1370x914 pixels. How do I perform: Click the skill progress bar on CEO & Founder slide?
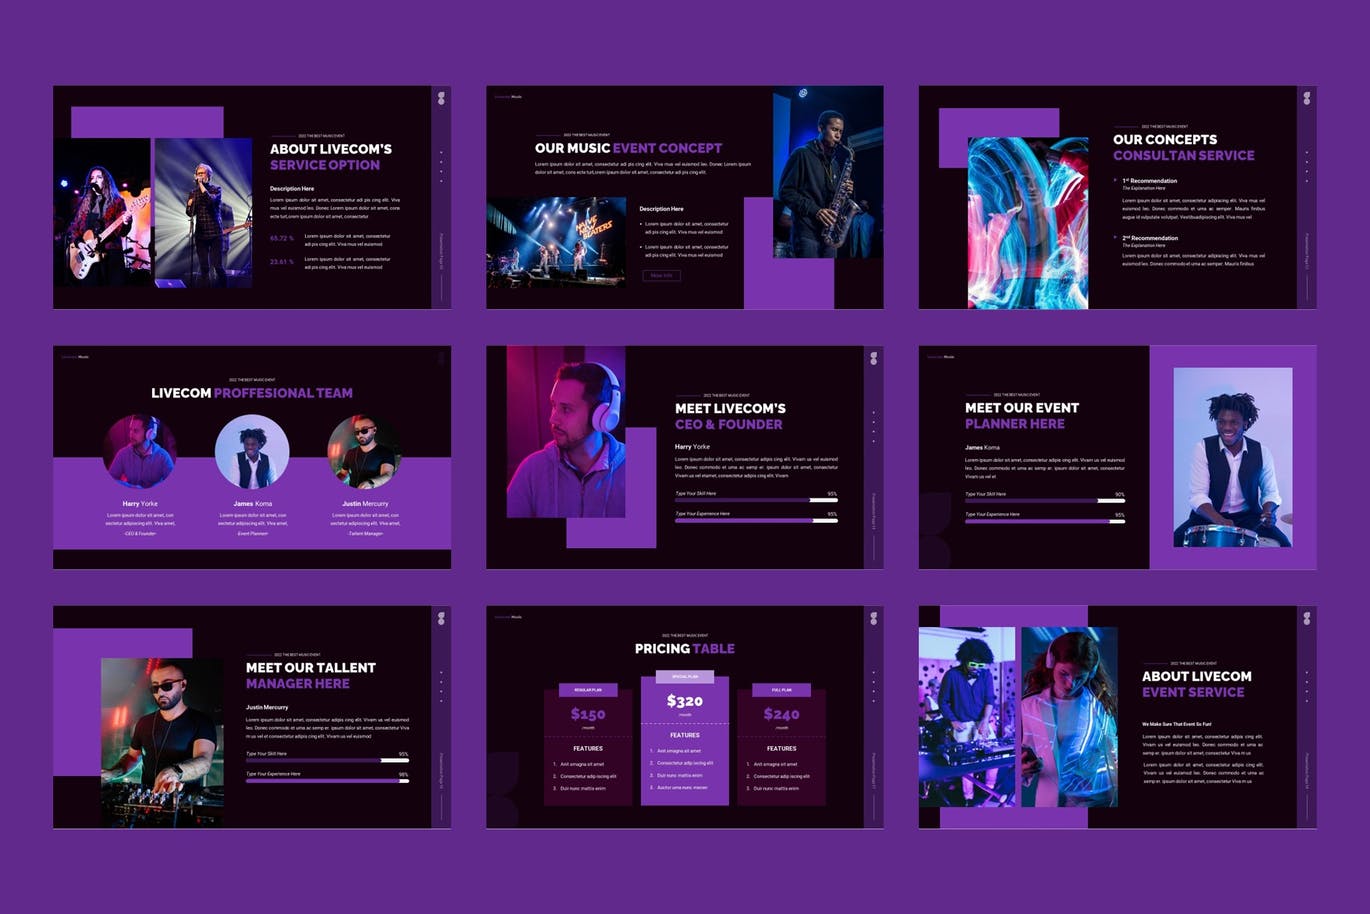[755, 500]
